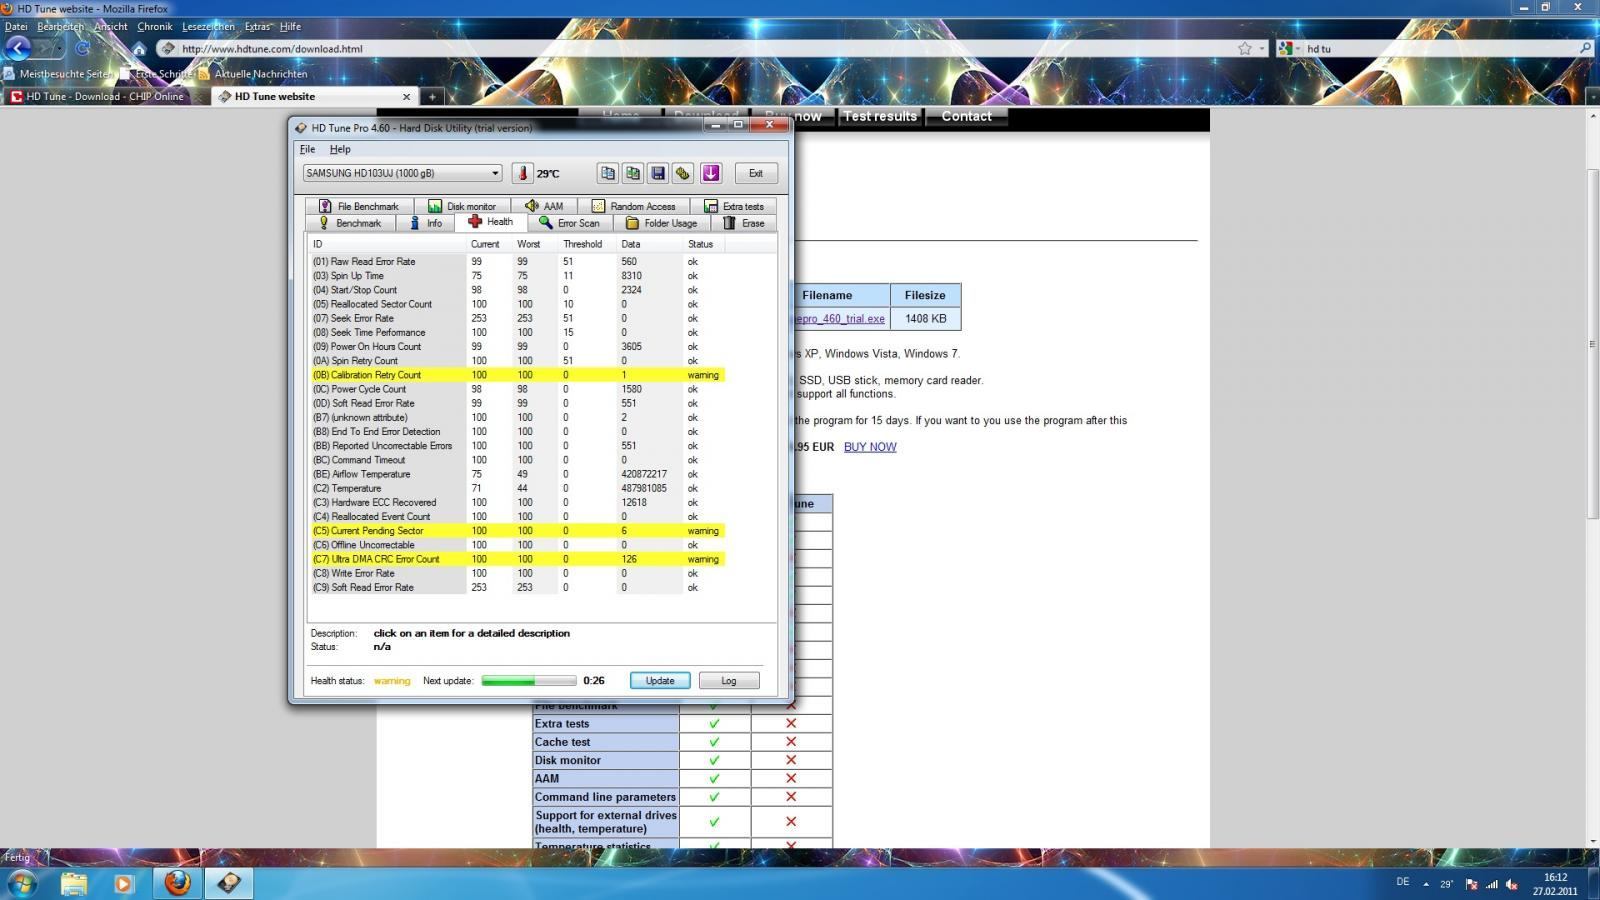Open Meistbesuchte Seiten bookmark
Viewport: 1600px width, 900px height.
pos(58,74)
